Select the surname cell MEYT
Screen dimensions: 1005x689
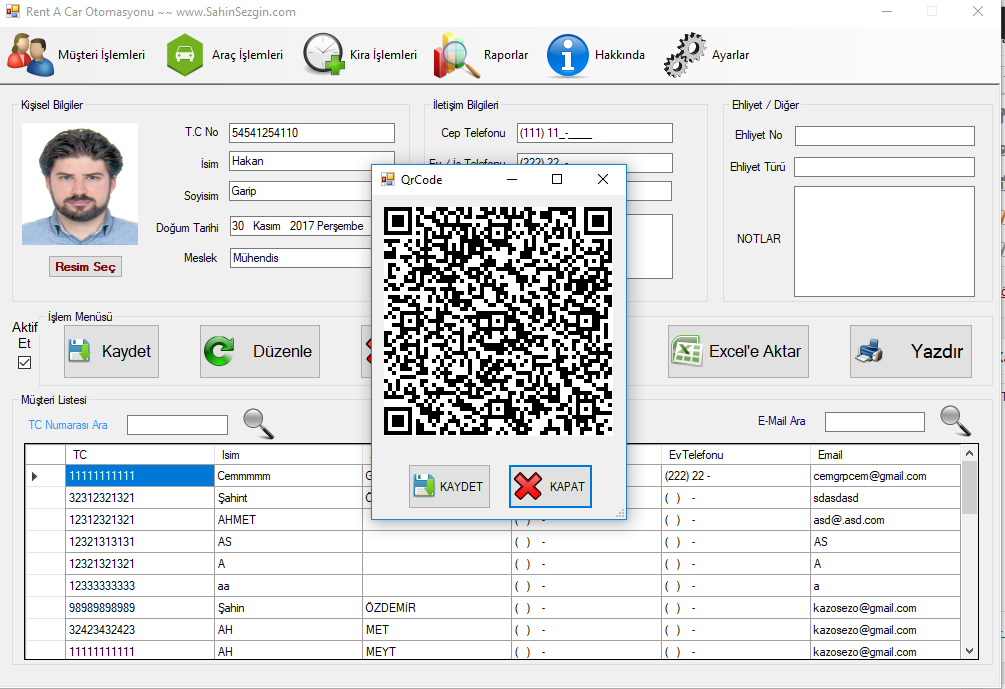[x=437, y=651]
